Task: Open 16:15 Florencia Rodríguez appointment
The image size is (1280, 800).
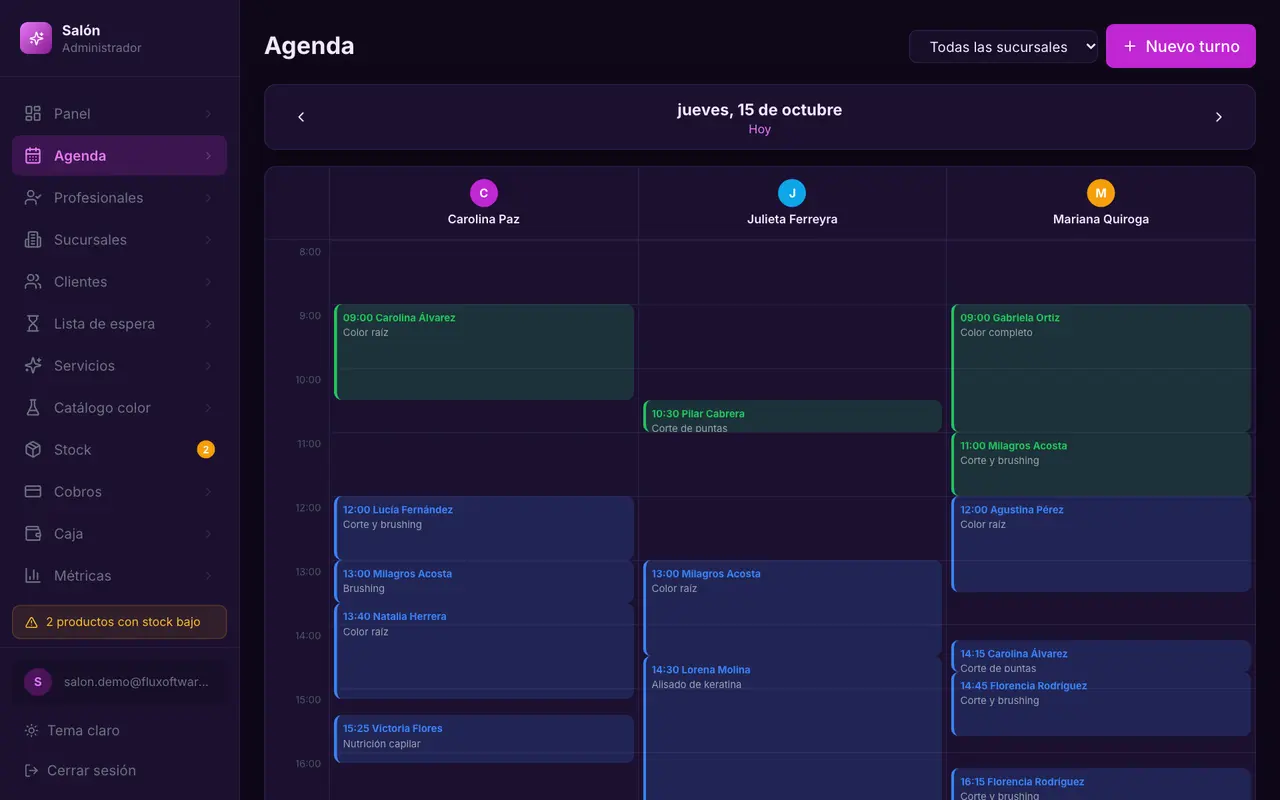Action: 1101,784
